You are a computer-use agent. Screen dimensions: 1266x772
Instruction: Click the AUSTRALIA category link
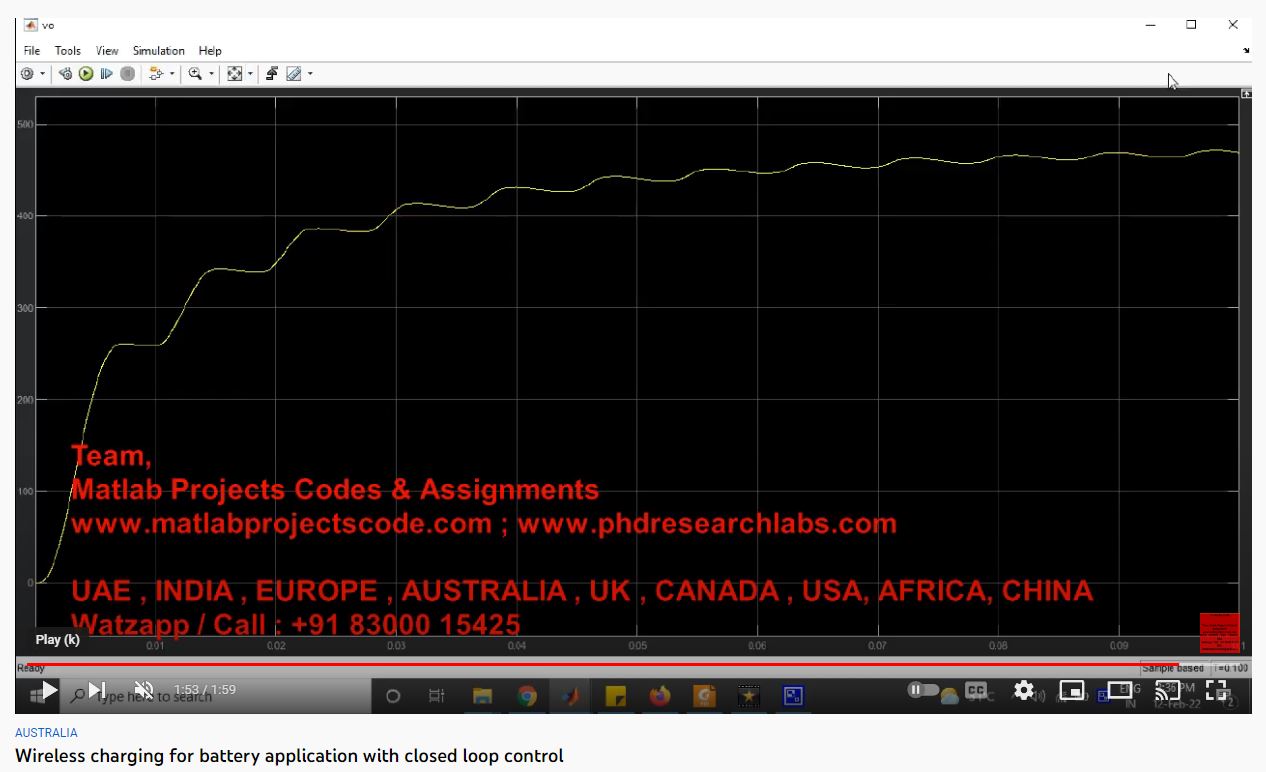(x=46, y=733)
